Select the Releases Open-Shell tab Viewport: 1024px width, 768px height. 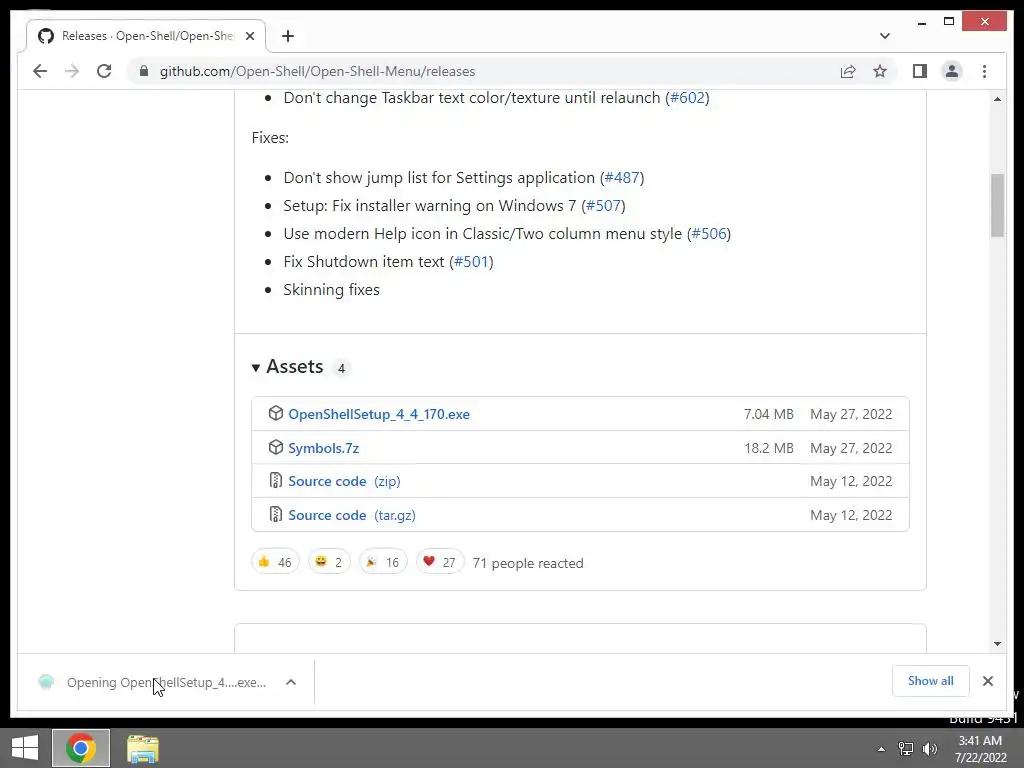pyautogui.click(x=146, y=36)
